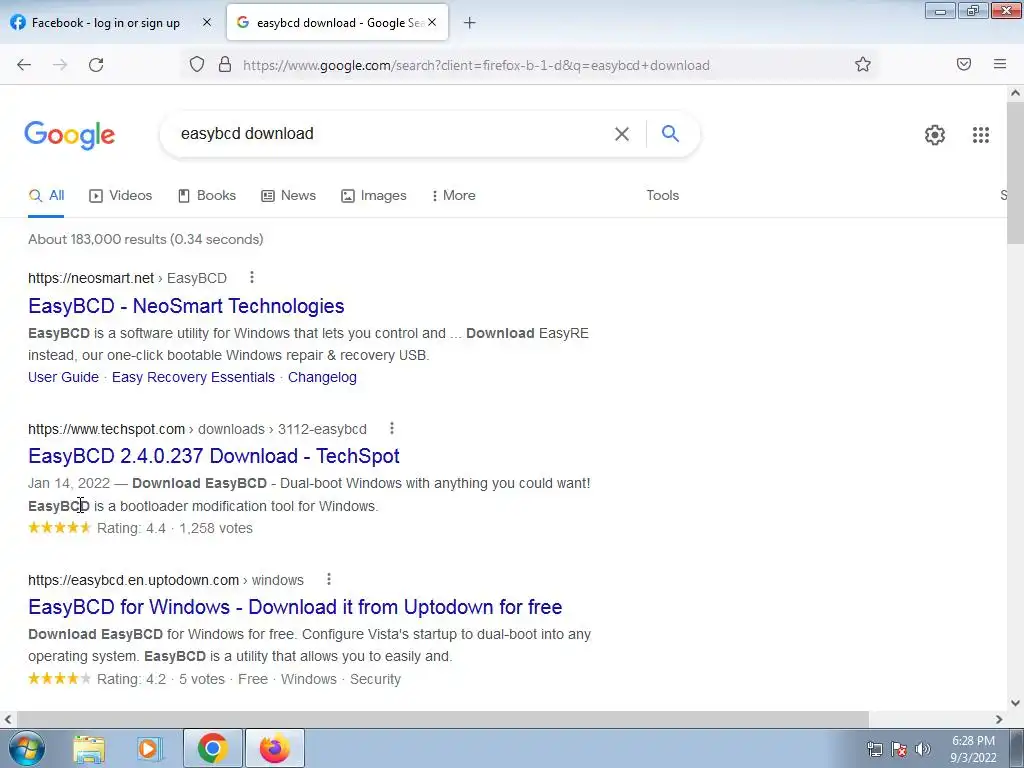Focus the browser address bar

pyautogui.click(x=476, y=65)
